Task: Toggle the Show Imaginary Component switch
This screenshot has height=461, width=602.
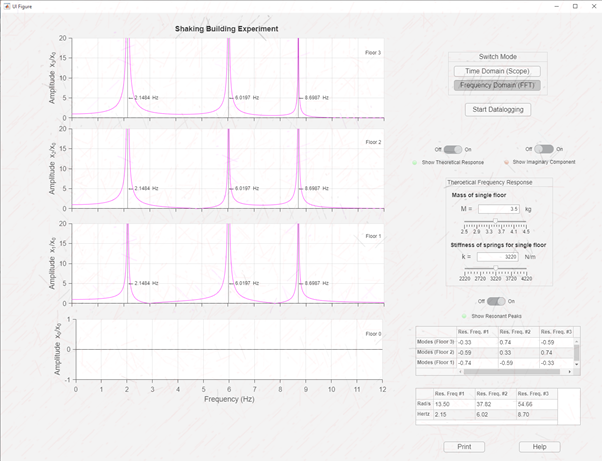Action: point(544,149)
